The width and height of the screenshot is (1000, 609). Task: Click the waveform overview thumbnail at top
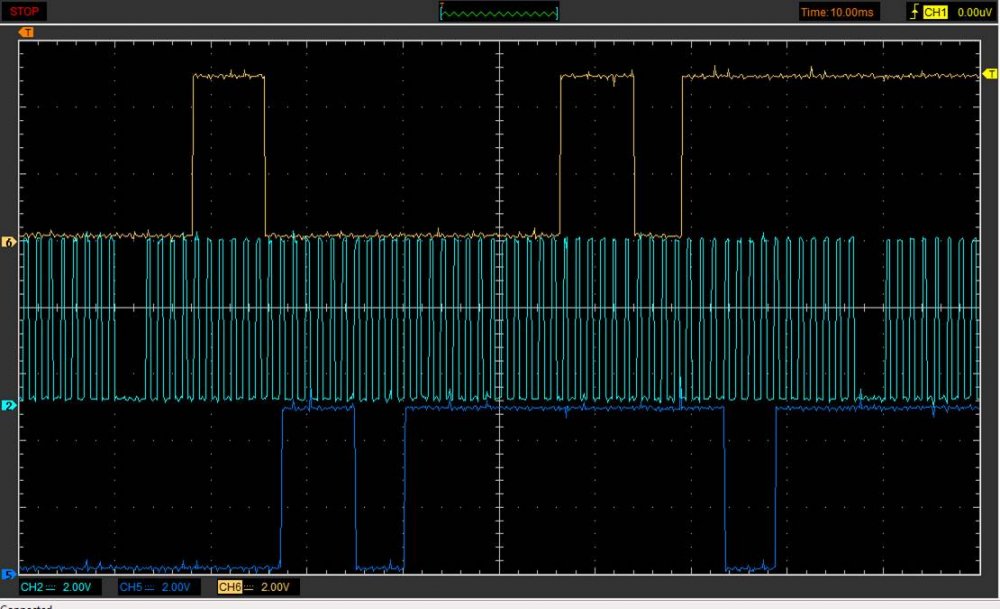pos(499,12)
